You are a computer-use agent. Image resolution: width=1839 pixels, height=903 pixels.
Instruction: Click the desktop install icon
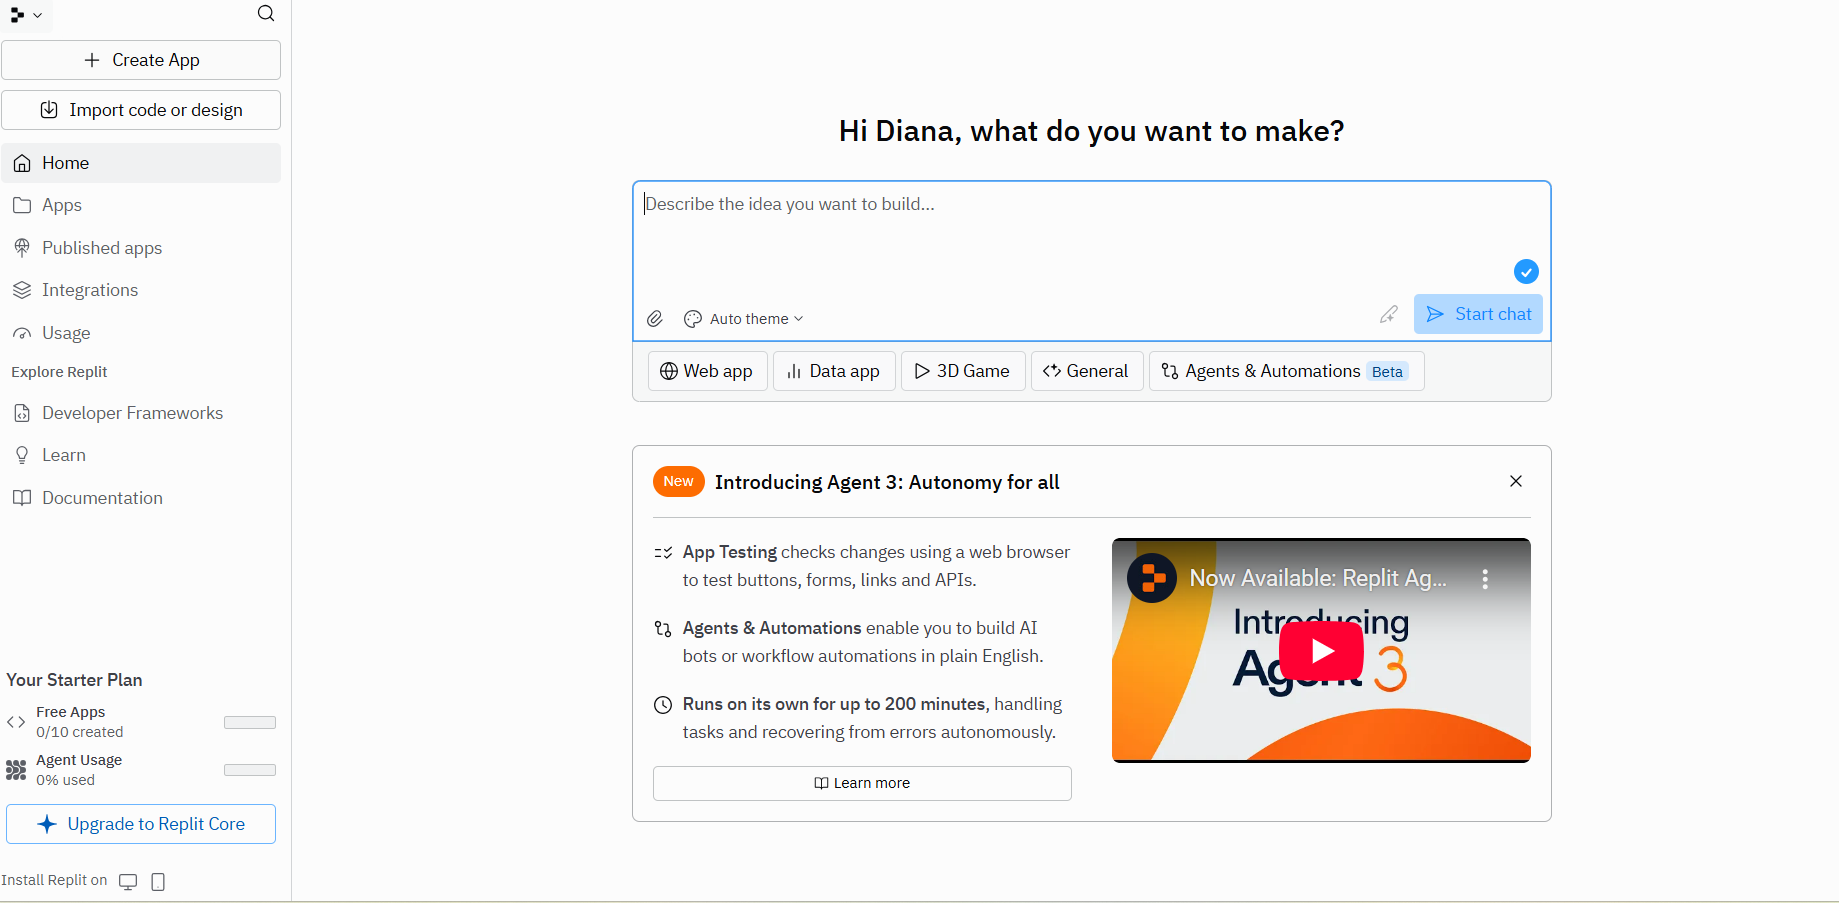click(128, 881)
